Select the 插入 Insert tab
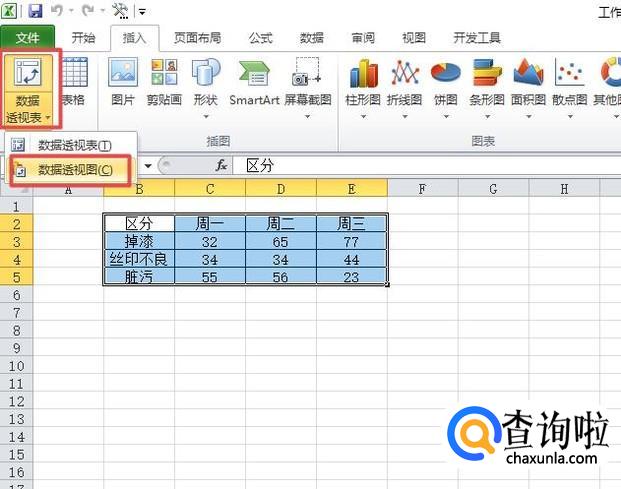This screenshot has height=489, width=621. 135,38
